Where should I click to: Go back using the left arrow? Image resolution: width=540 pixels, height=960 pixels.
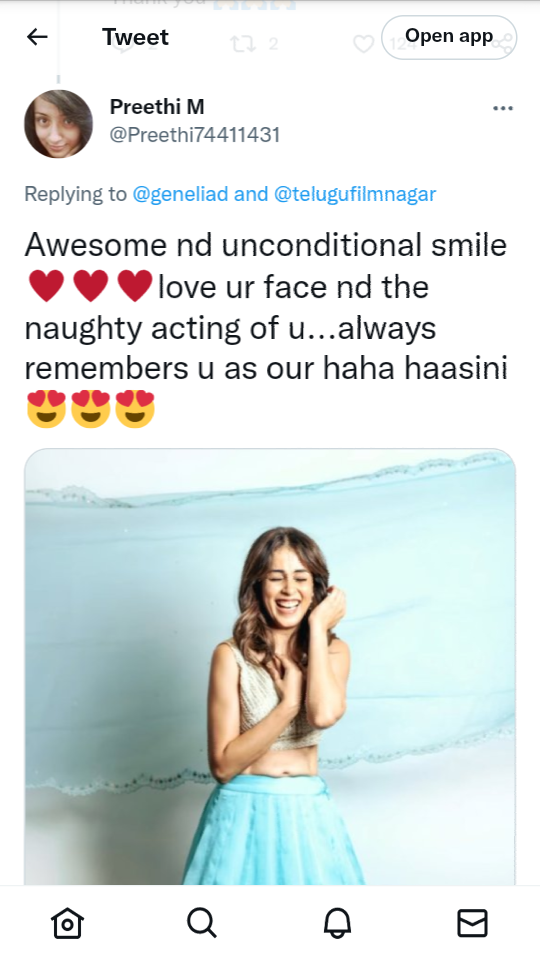tap(37, 37)
